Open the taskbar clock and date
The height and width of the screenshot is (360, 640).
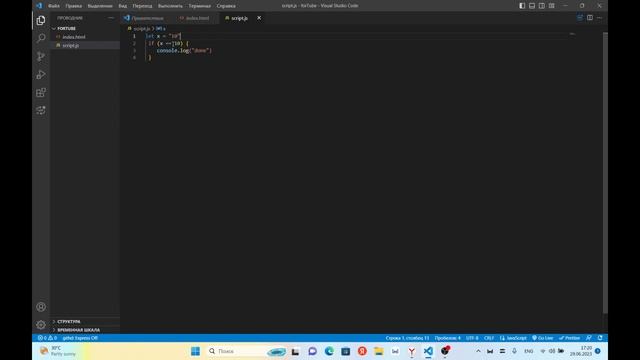point(581,351)
